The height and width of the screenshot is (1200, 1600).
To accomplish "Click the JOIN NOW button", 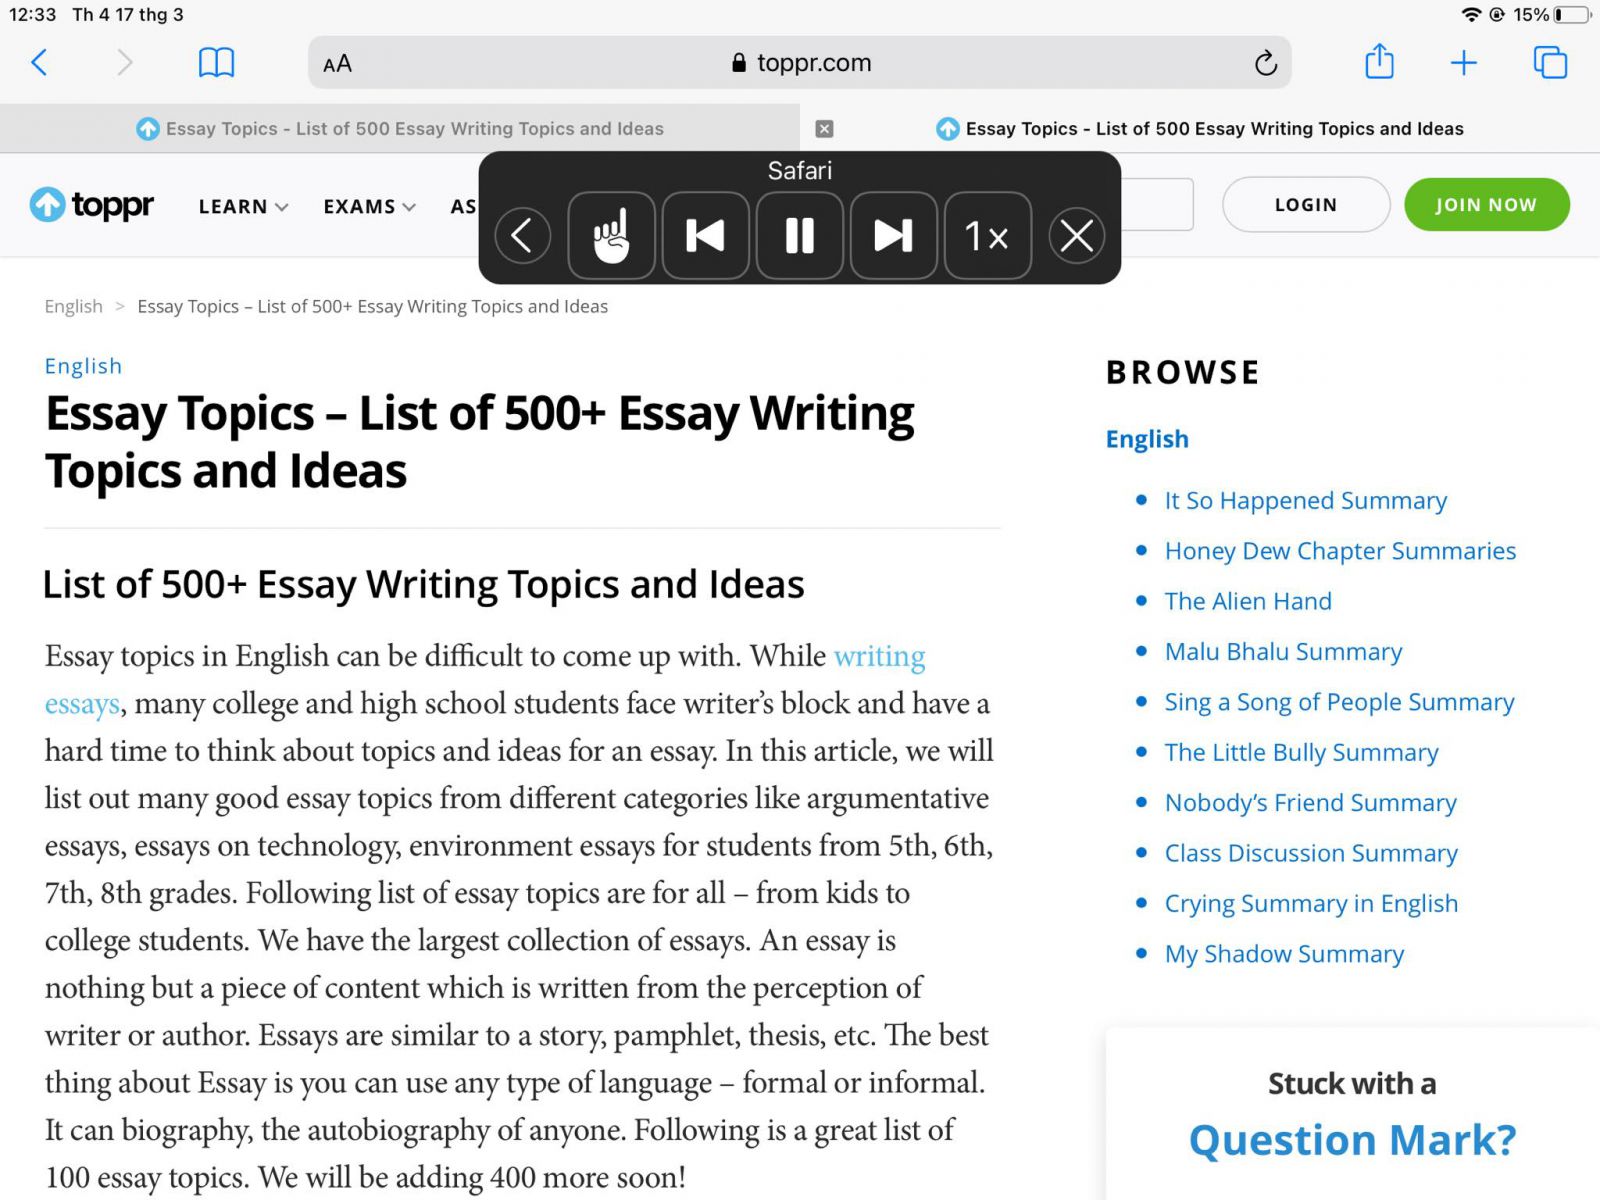I will tap(1486, 205).
